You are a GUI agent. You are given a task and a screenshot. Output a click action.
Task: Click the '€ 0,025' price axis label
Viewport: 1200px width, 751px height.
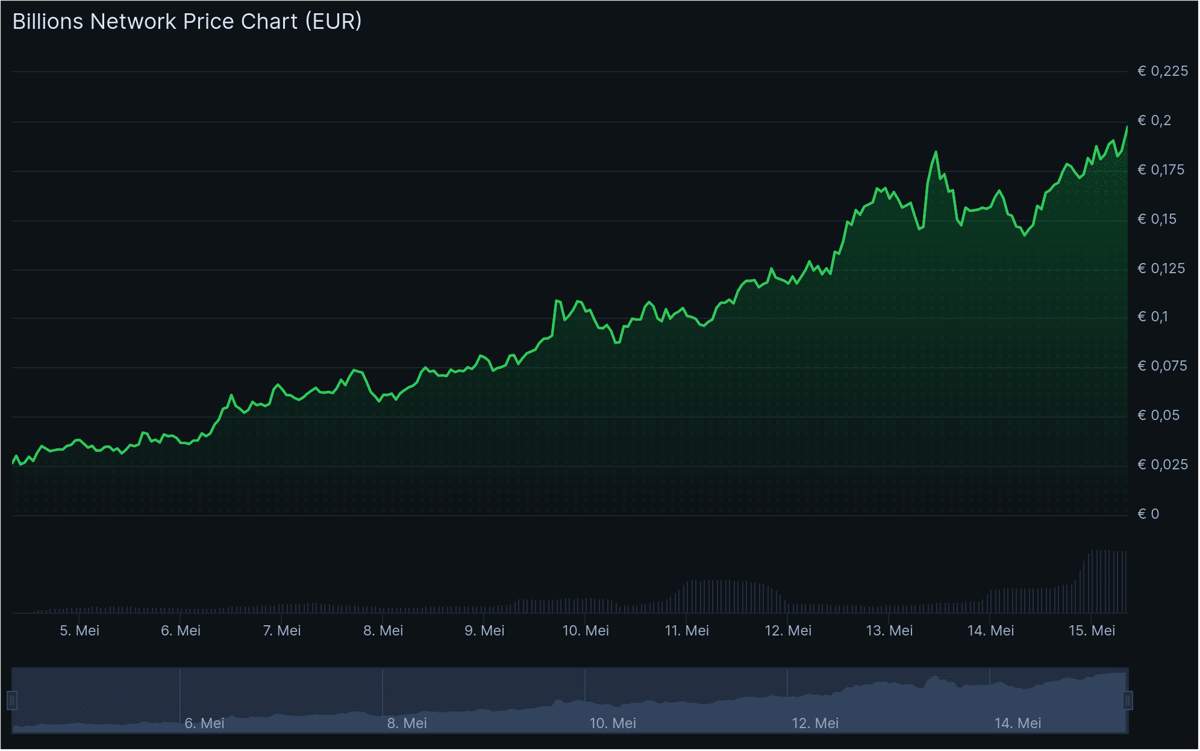click(x=1163, y=465)
